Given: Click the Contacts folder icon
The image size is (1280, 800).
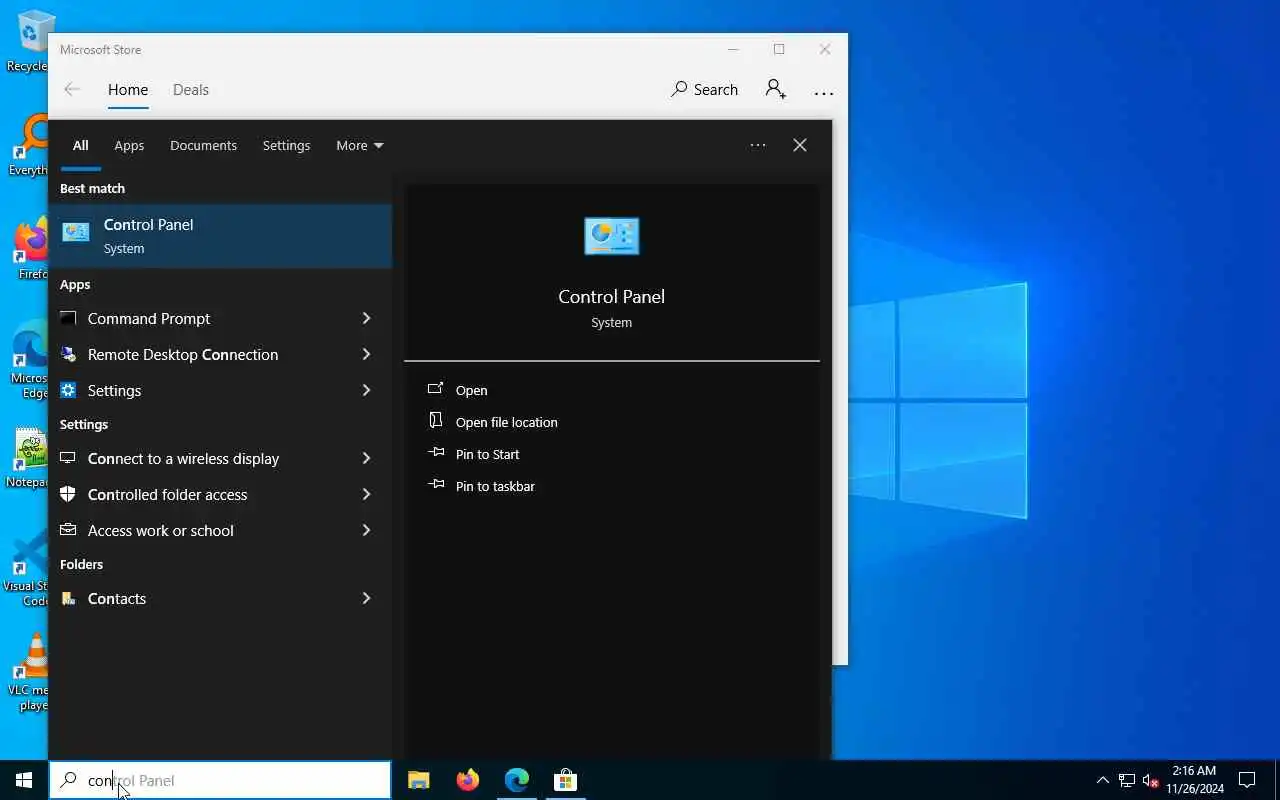Looking at the screenshot, I should click(x=68, y=598).
